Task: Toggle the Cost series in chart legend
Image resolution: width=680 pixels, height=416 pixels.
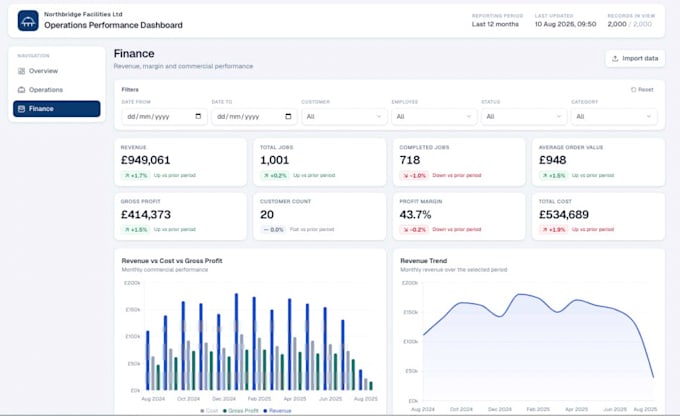Action: tap(209, 410)
